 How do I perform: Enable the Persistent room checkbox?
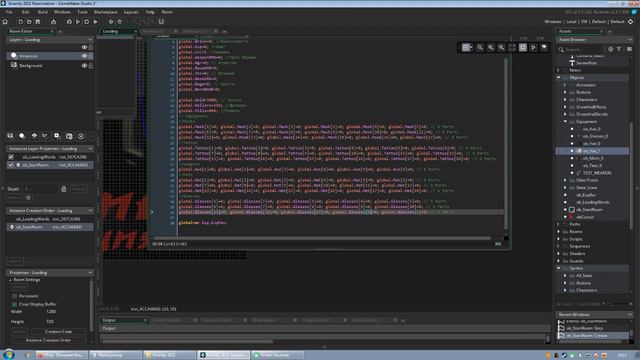[15, 296]
